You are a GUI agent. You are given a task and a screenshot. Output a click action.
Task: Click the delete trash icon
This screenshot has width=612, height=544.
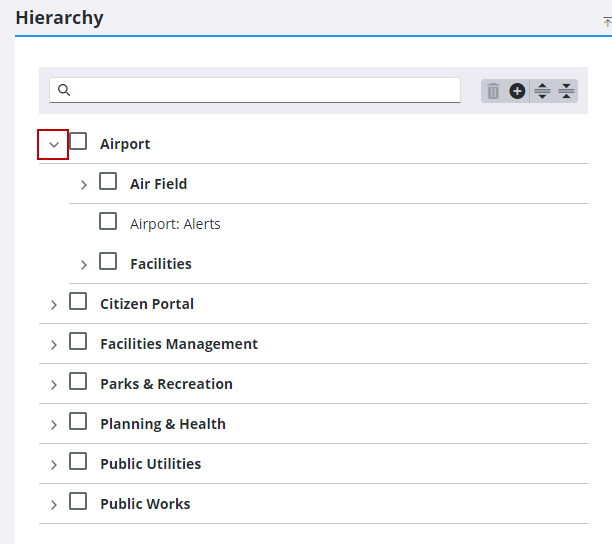(x=493, y=91)
